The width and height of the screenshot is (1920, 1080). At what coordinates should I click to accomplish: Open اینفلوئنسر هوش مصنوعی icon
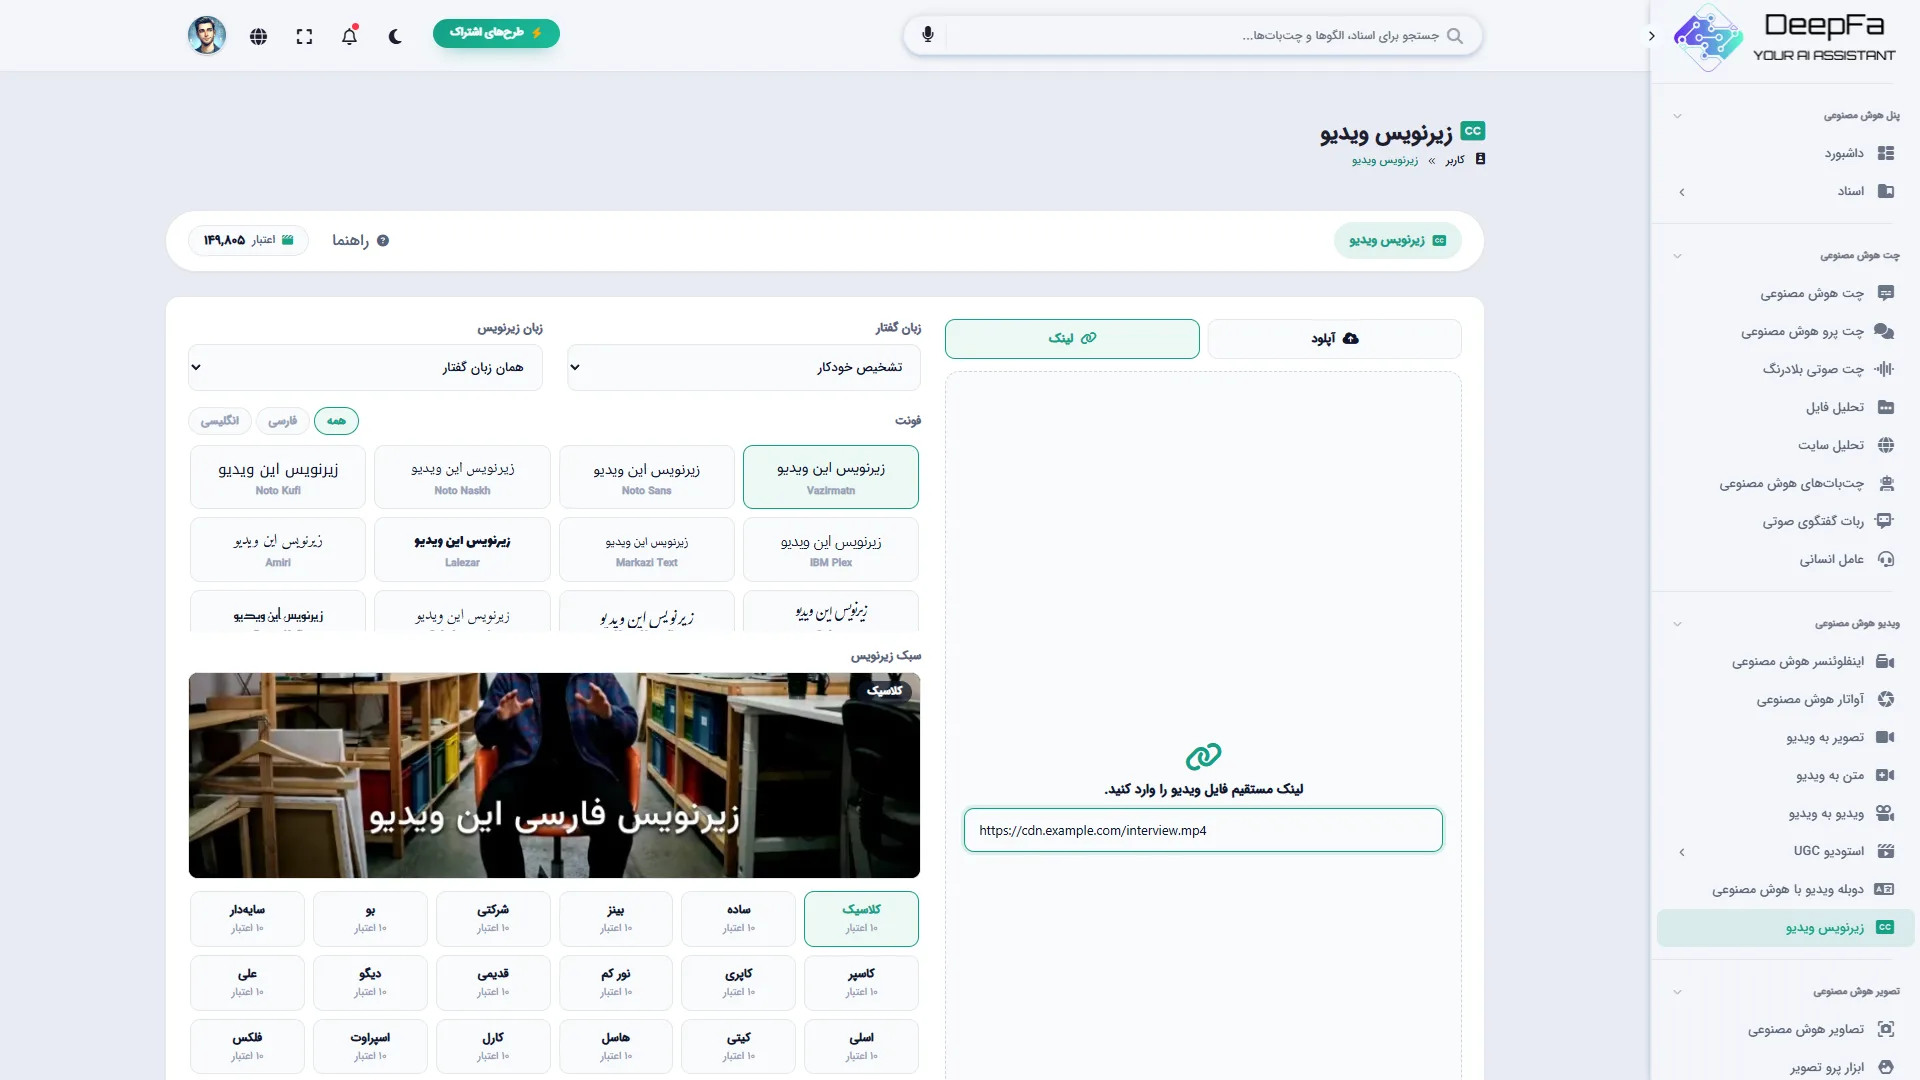(1885, 661)
